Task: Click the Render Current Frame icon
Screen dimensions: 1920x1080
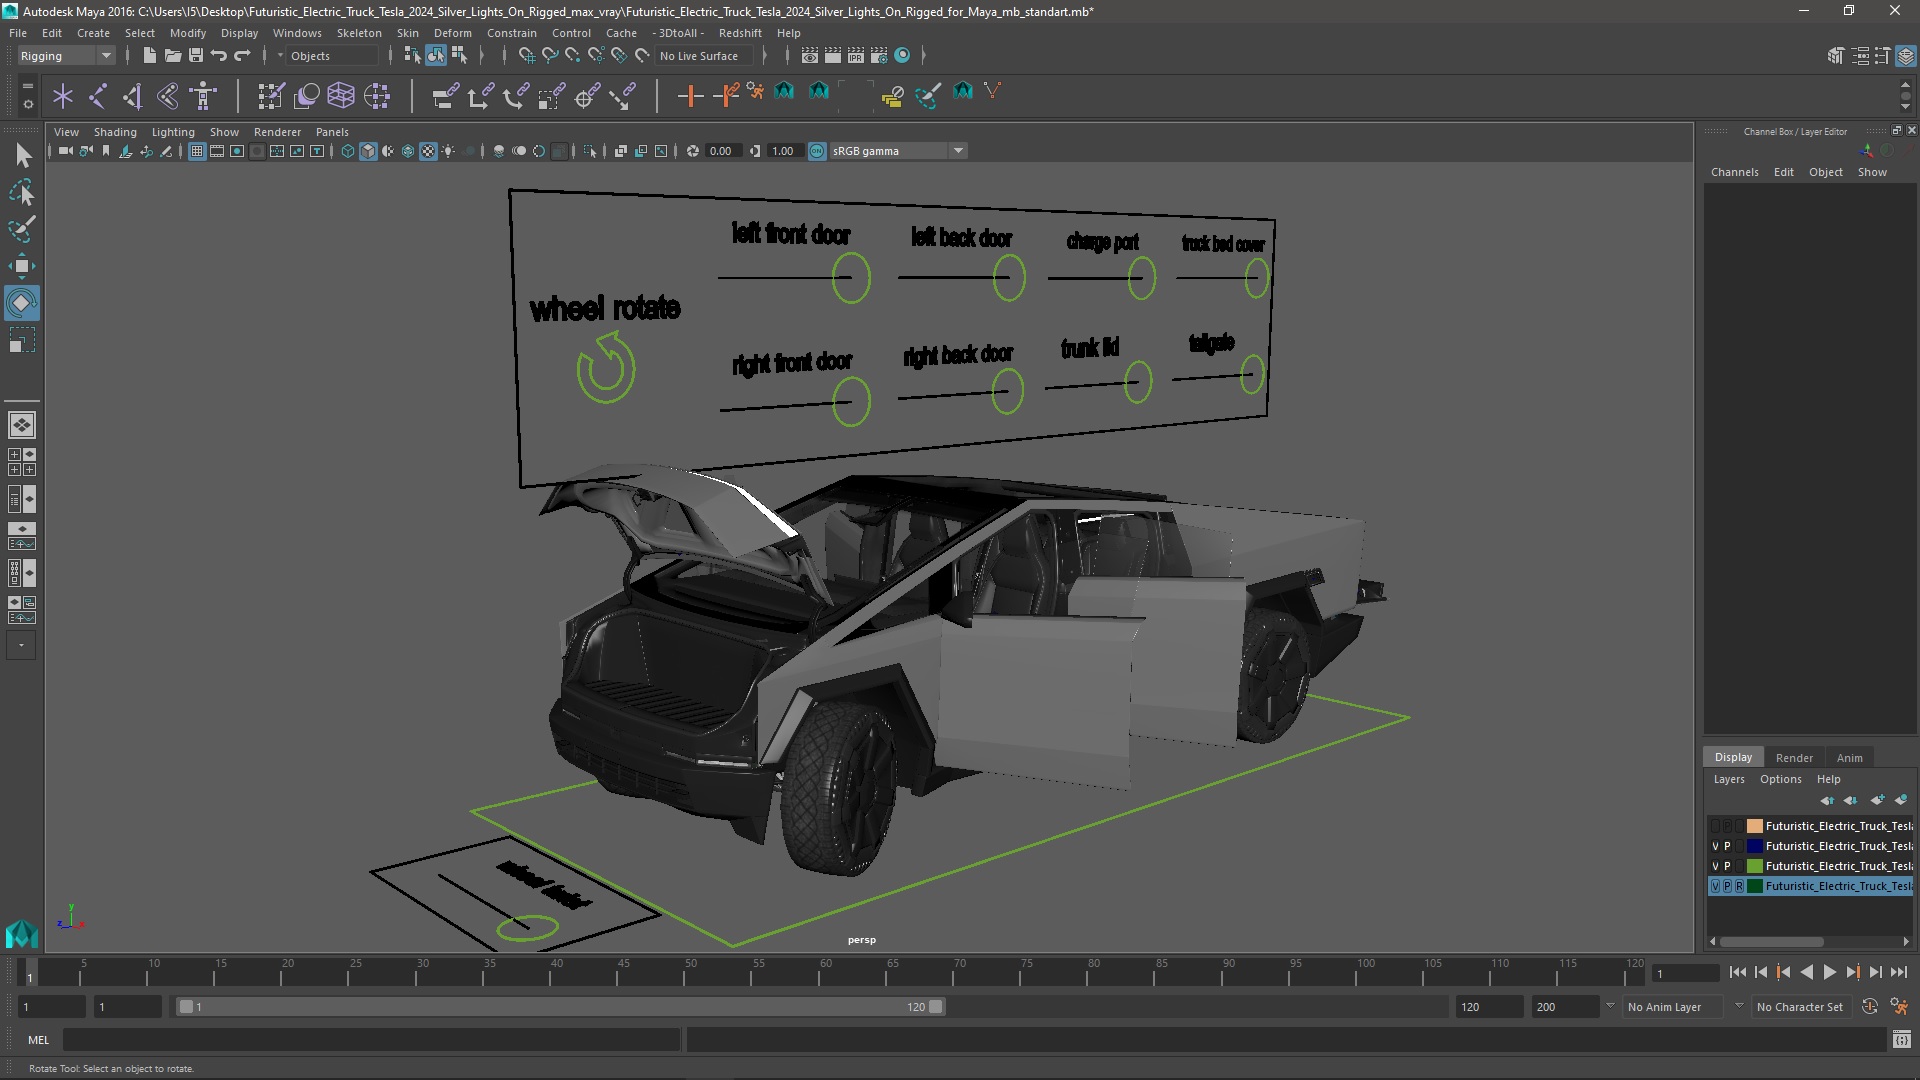Action: pyautogui.click(x=832, y=56)
